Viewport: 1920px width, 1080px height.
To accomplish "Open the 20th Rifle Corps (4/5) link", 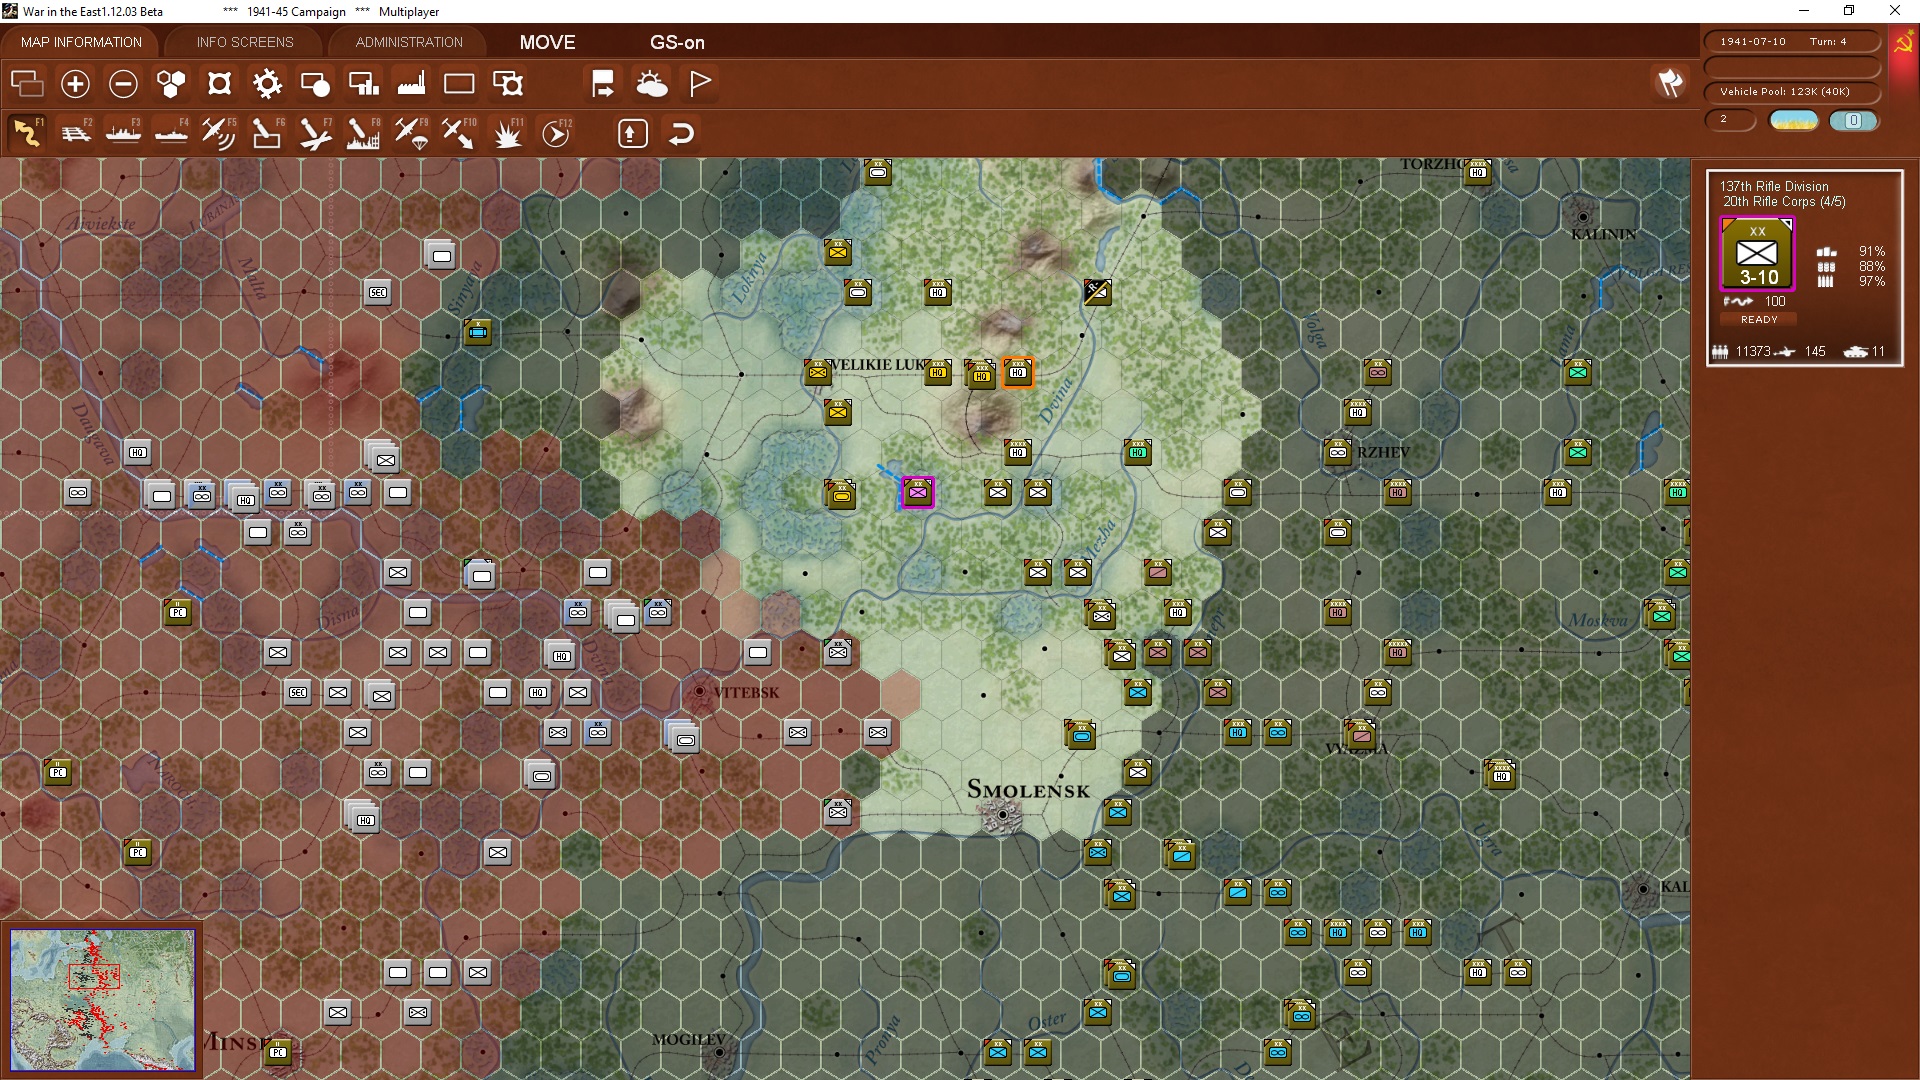I will tap(1784, 201).
